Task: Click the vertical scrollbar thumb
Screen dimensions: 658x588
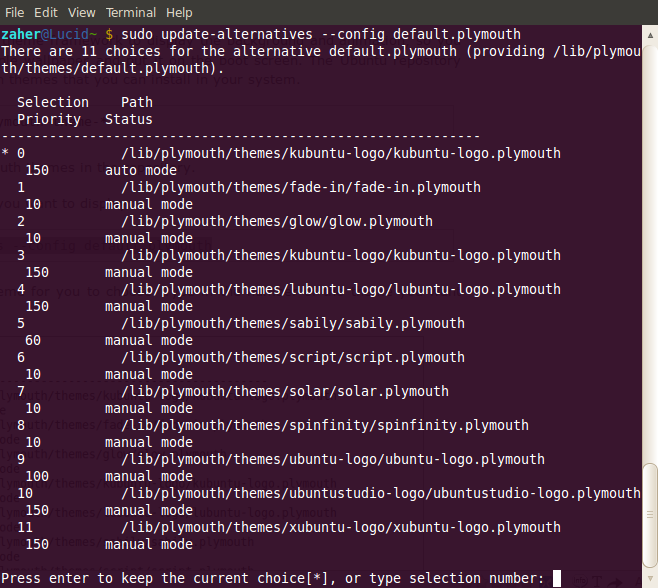Action: point(650,515)
